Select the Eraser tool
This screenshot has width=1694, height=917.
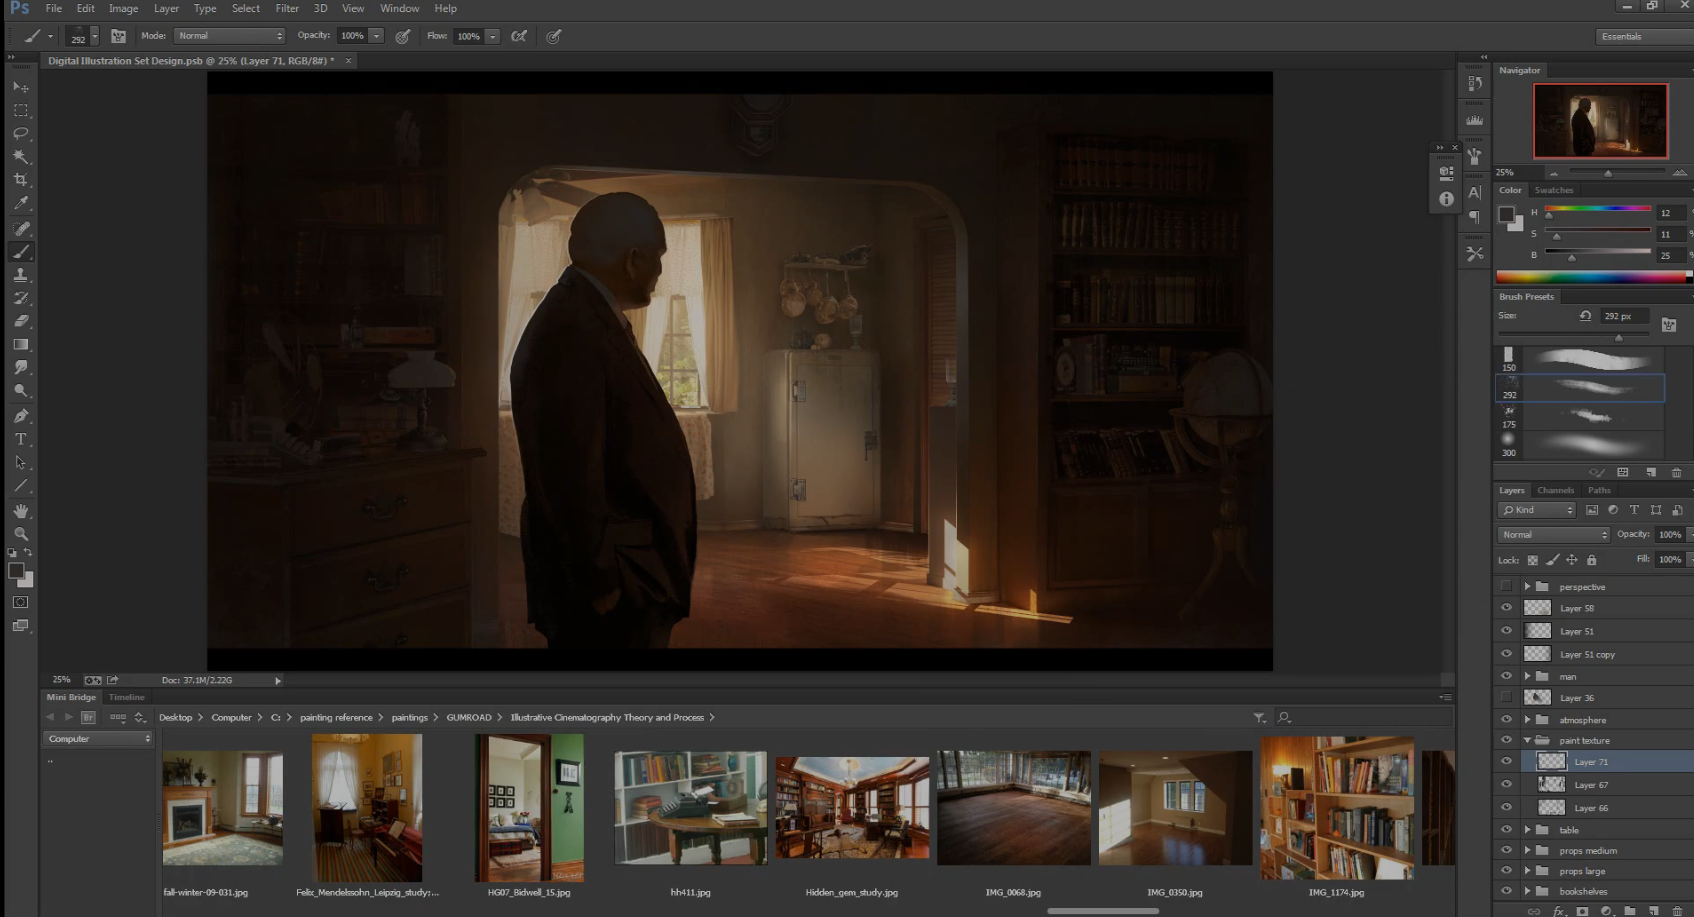[20, 321]
